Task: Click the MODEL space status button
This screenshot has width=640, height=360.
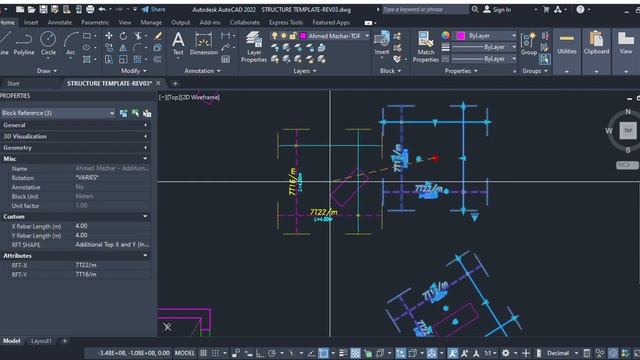Action: pos(184,353)
